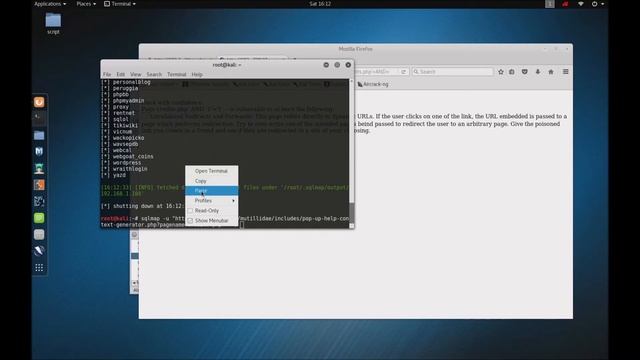Open the Terminal app menu in the top bar

(120, 4)
